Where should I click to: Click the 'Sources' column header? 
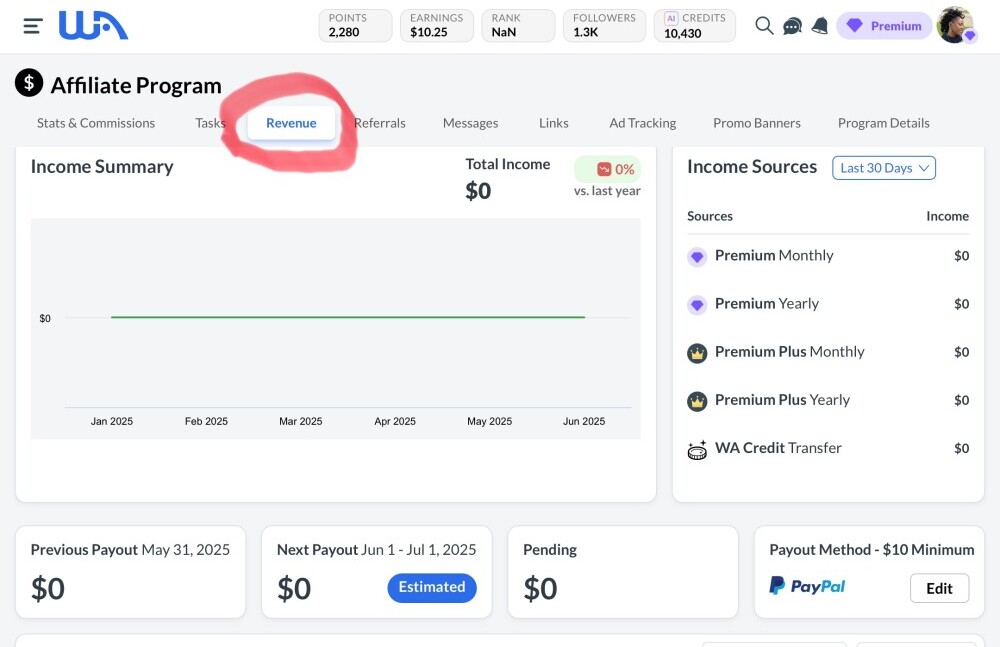point(710,216)
